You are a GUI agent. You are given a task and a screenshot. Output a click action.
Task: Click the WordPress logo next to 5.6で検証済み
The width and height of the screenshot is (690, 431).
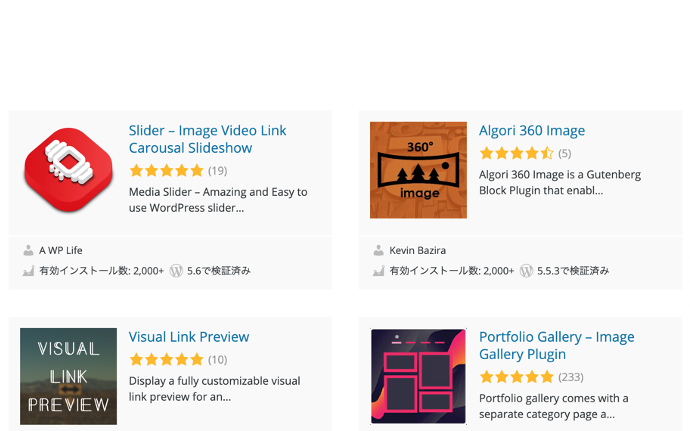click(x=176, y=270)
